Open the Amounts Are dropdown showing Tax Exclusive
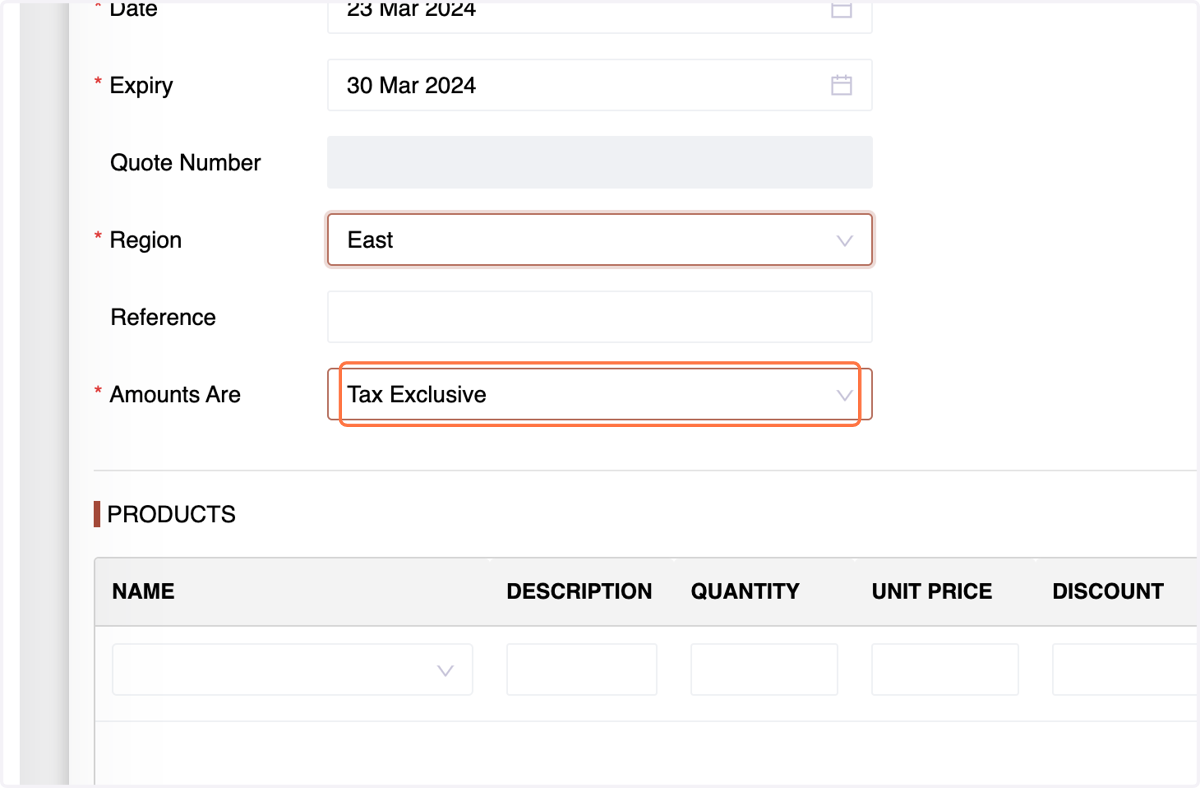Image resolution: width=1200 pixels, height=788 pixels. [x=599, y=394]
